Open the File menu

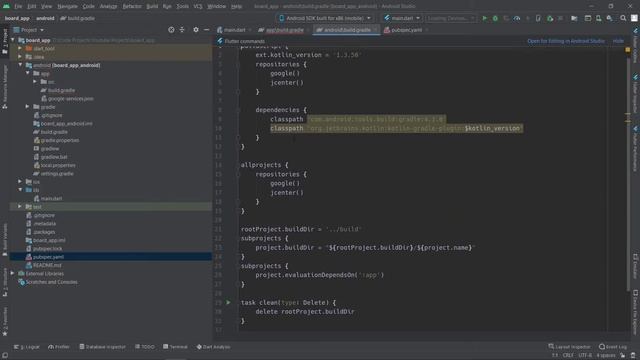tap(18, 6)
